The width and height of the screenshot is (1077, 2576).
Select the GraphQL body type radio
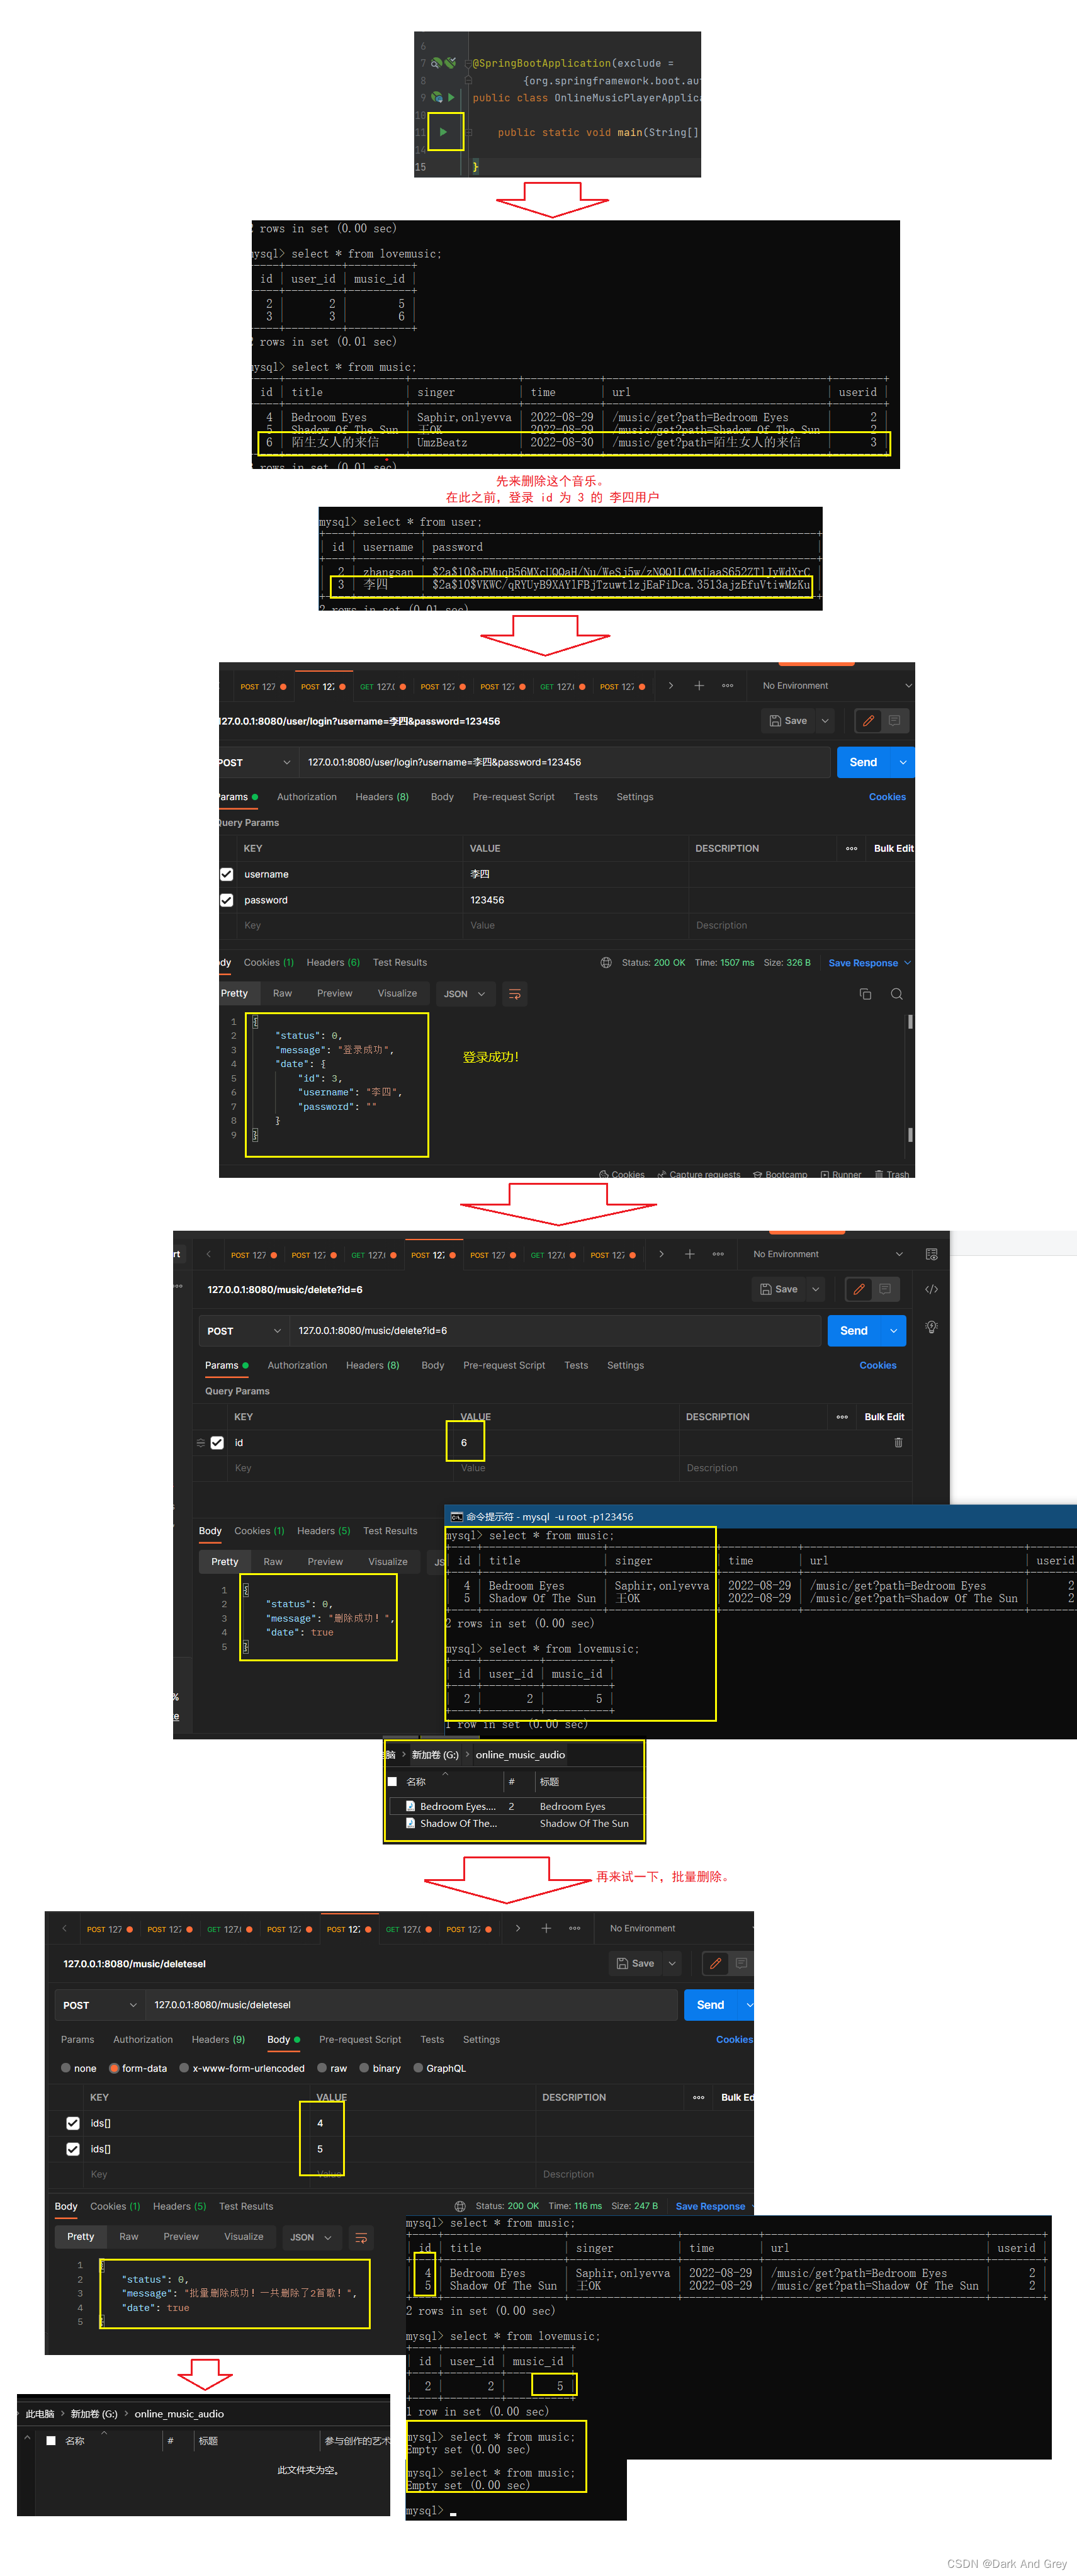419,2068
